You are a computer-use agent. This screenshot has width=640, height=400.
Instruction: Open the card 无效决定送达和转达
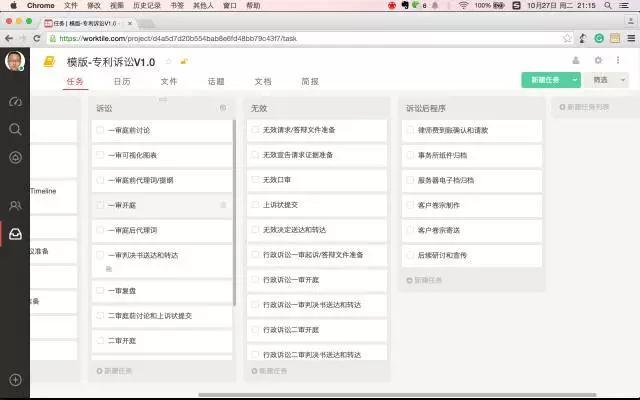click(317, 230)
